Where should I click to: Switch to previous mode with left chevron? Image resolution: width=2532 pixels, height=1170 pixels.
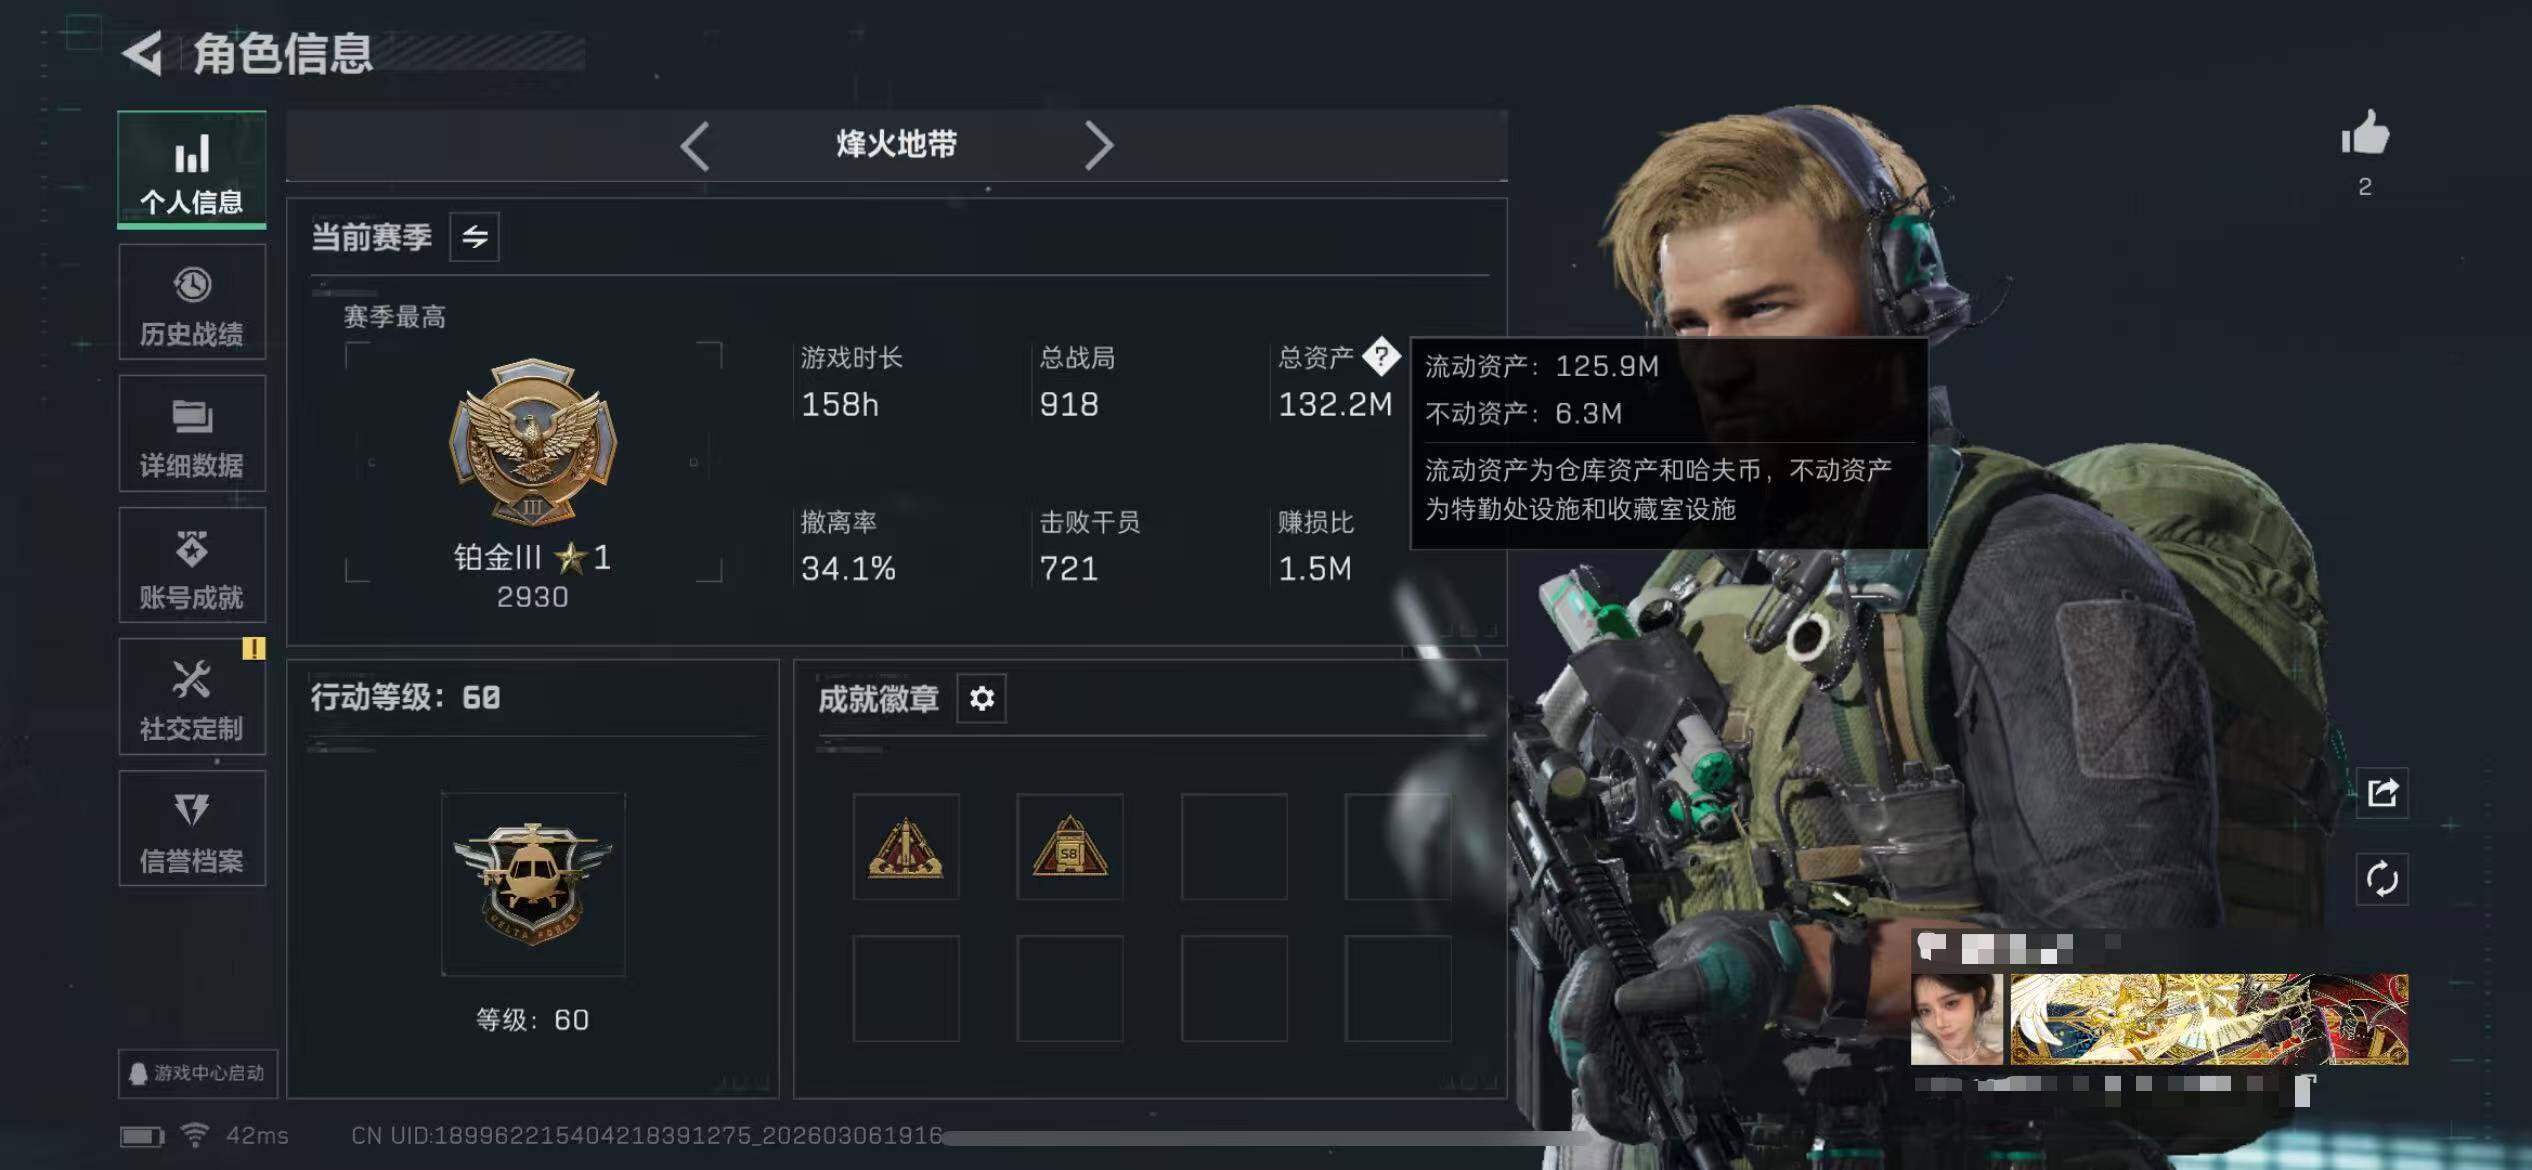[695, 146]
